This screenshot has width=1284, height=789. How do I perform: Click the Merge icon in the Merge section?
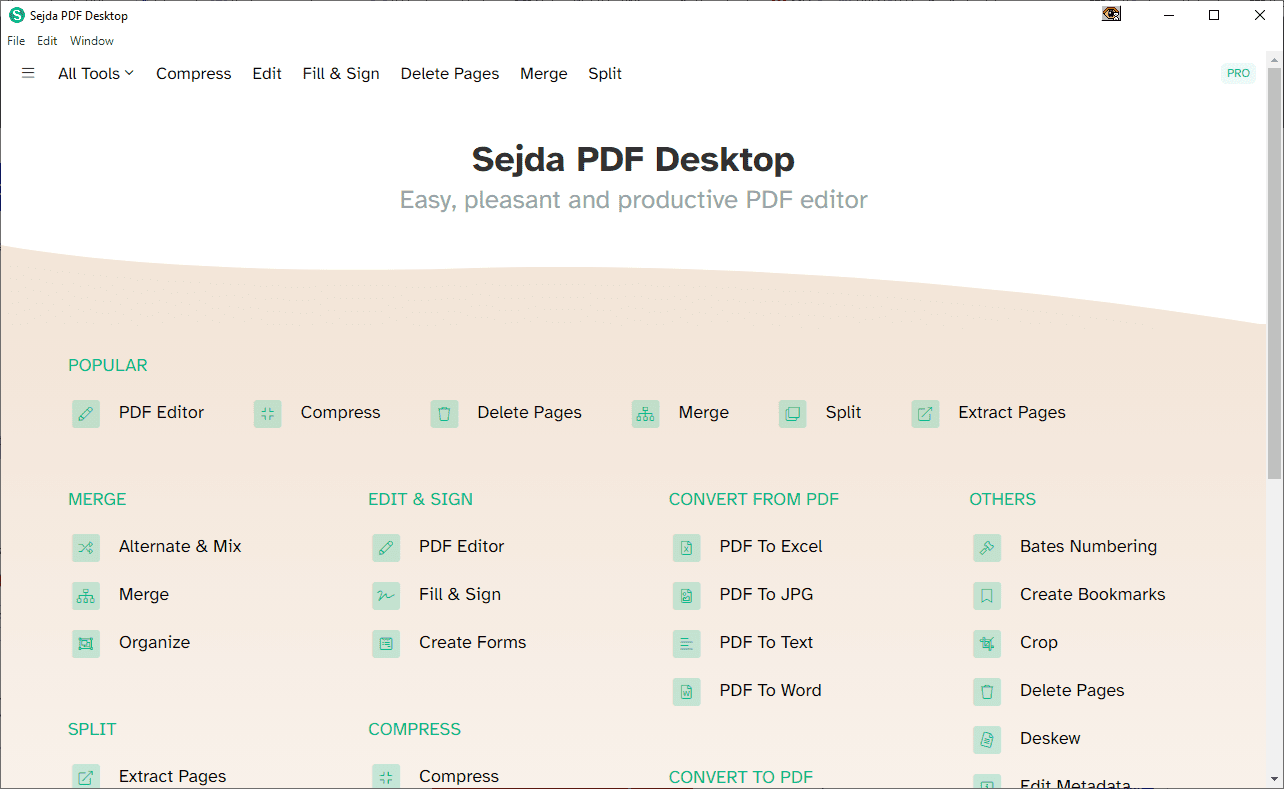pyautogui.click(x=86, y=595)
